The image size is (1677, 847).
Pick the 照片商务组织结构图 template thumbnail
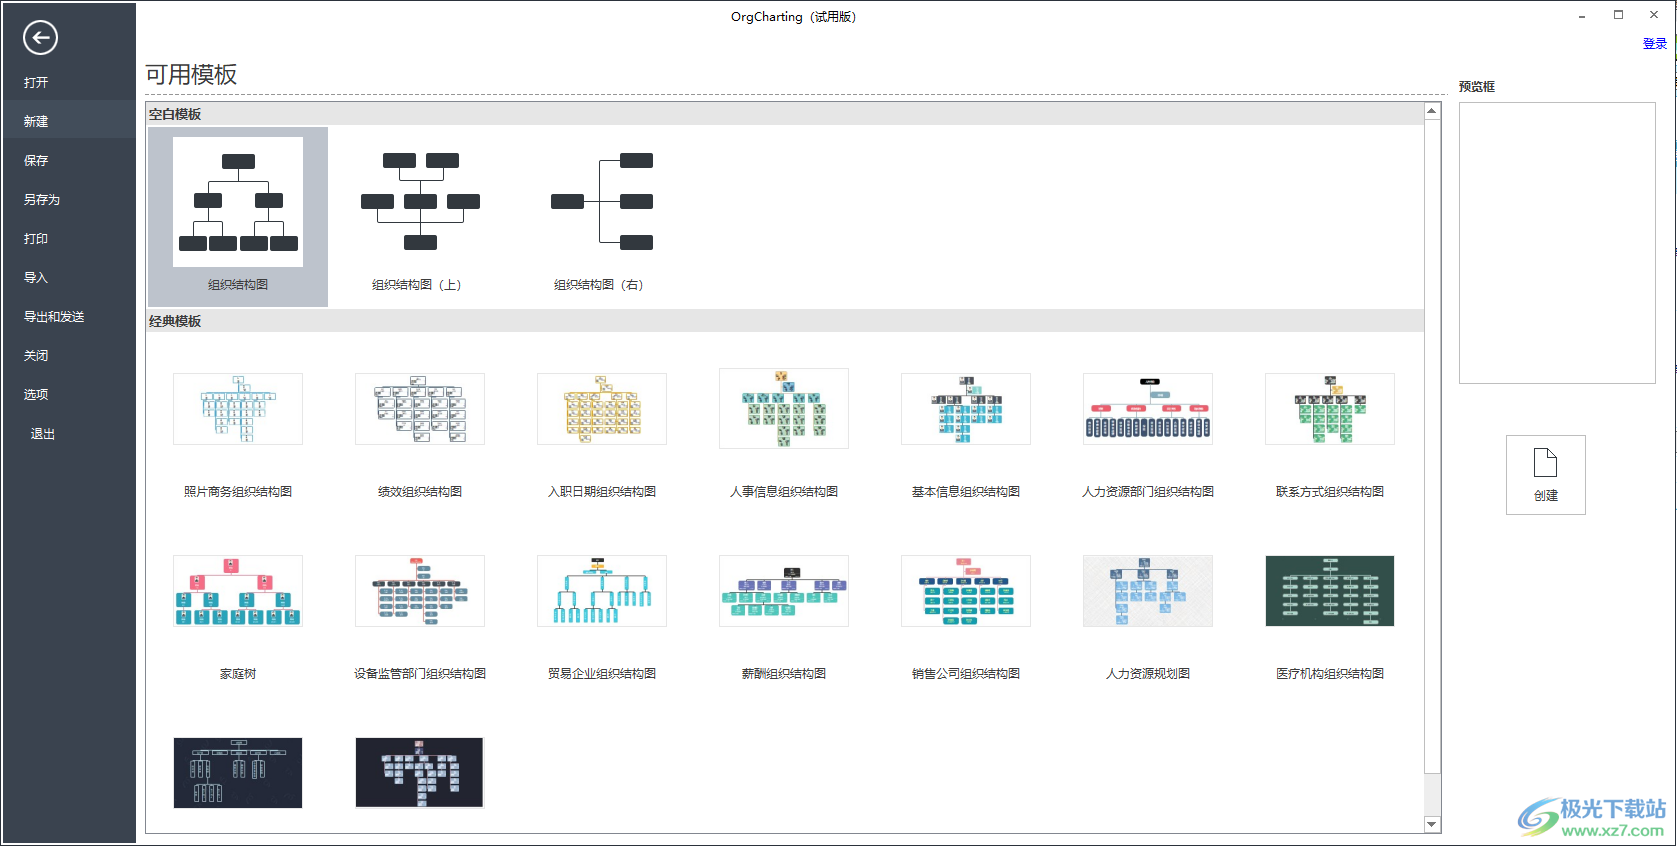[238, 409]
